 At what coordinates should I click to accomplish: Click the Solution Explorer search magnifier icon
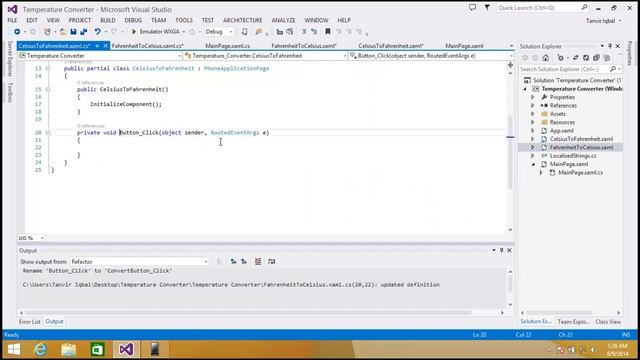[613, 69]
